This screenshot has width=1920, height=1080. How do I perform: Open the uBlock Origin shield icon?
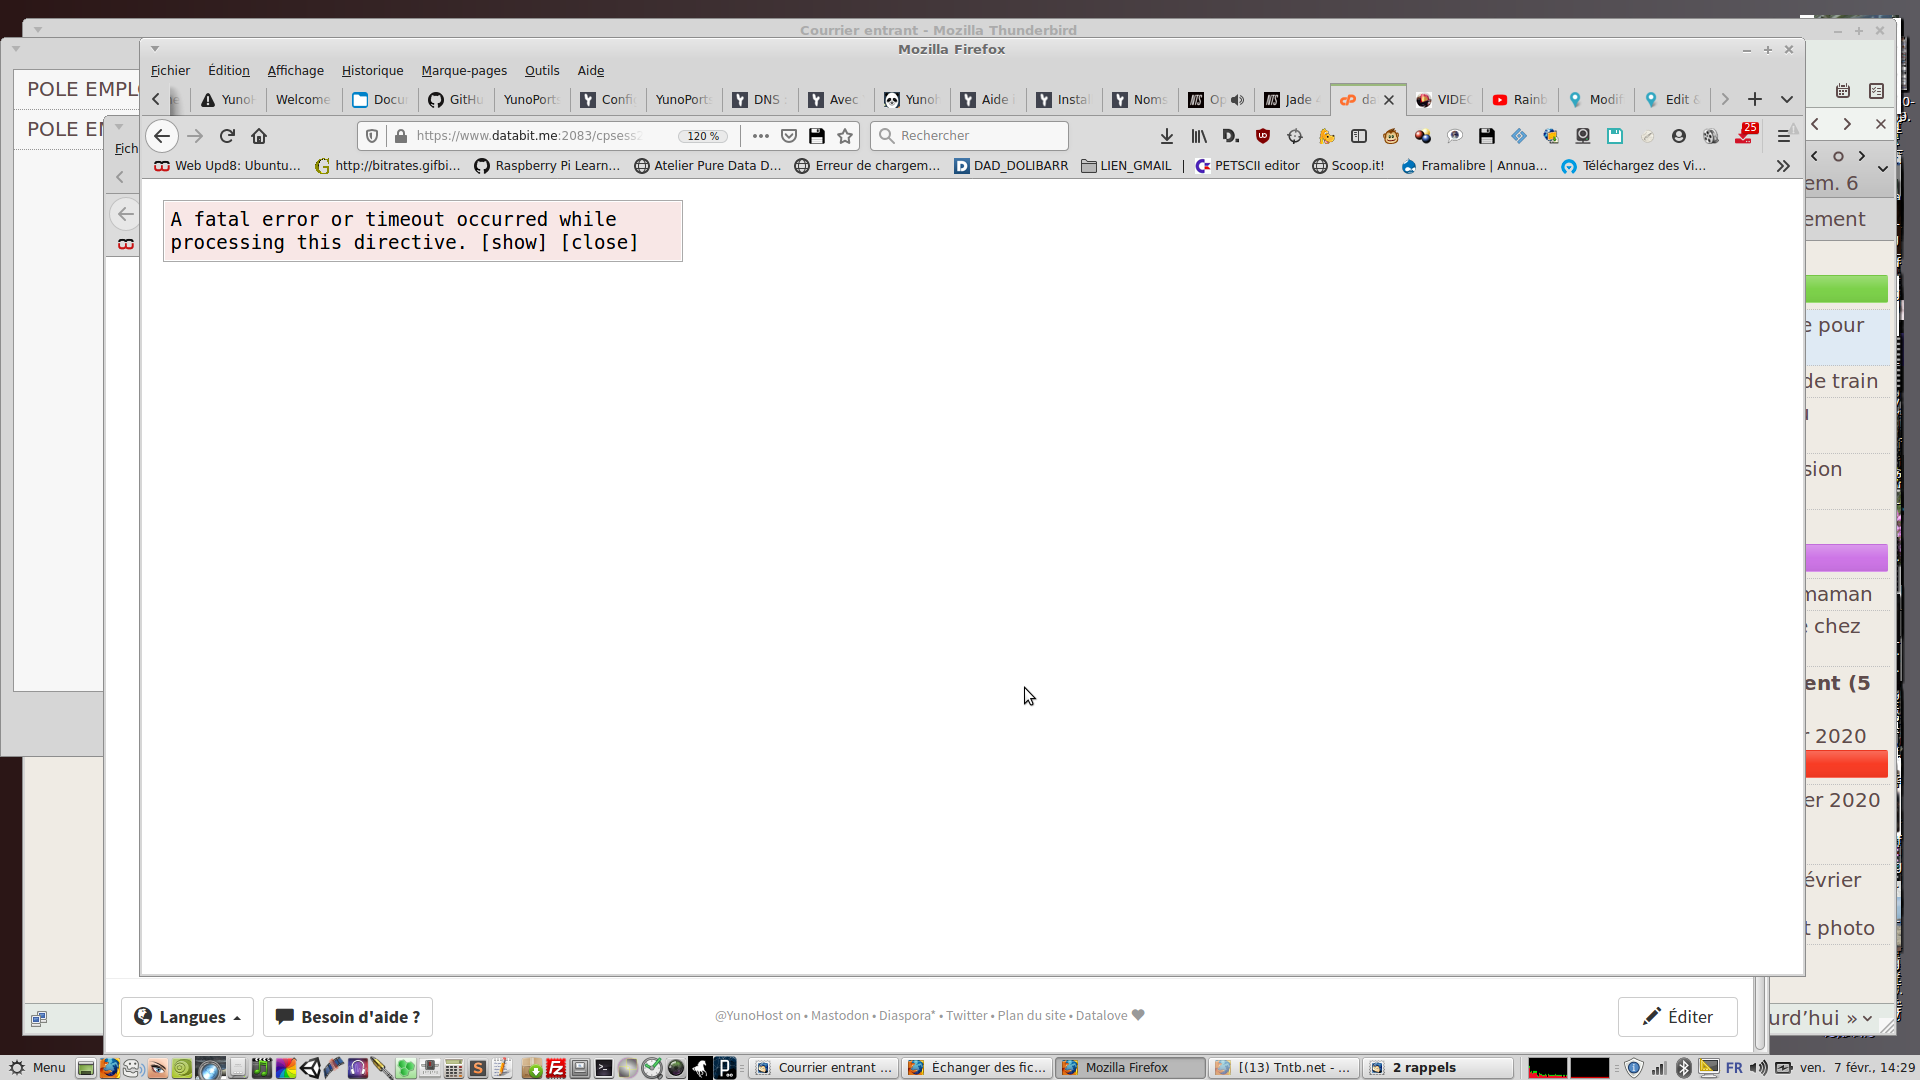pos(1263,136)
